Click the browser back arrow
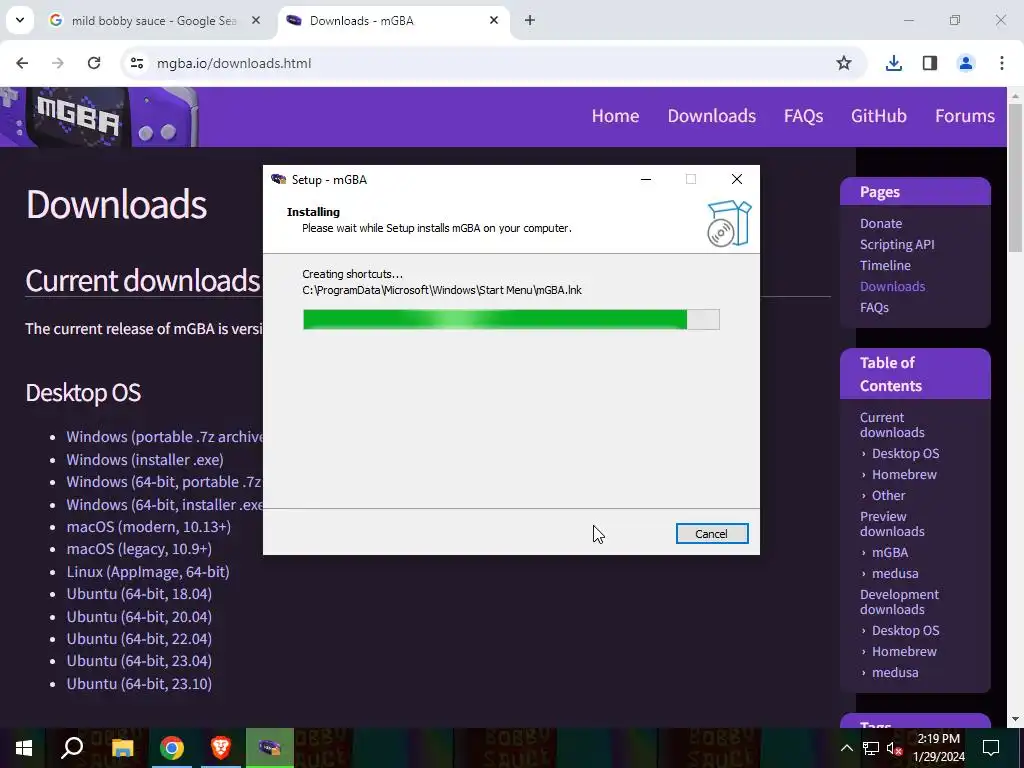The width and height of the screenshot is (1024, 768). point(22,63)
